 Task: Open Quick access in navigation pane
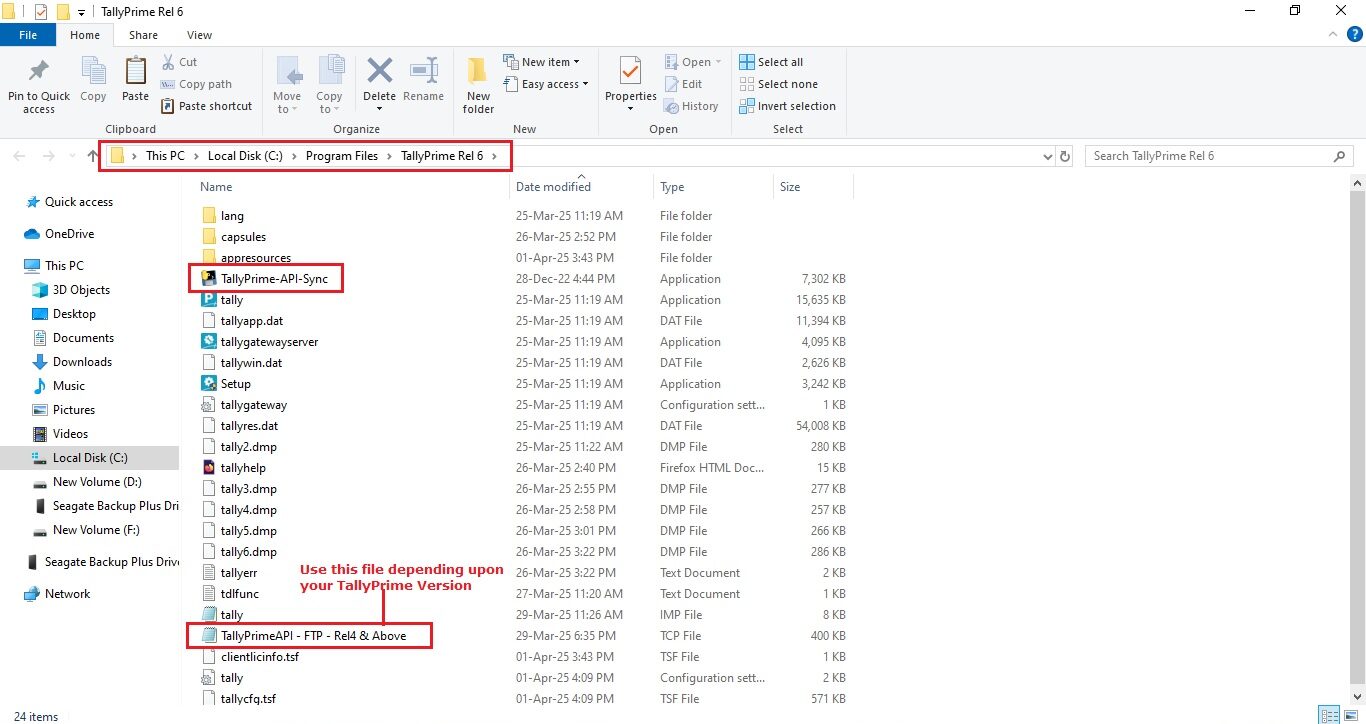click(79, 202)
